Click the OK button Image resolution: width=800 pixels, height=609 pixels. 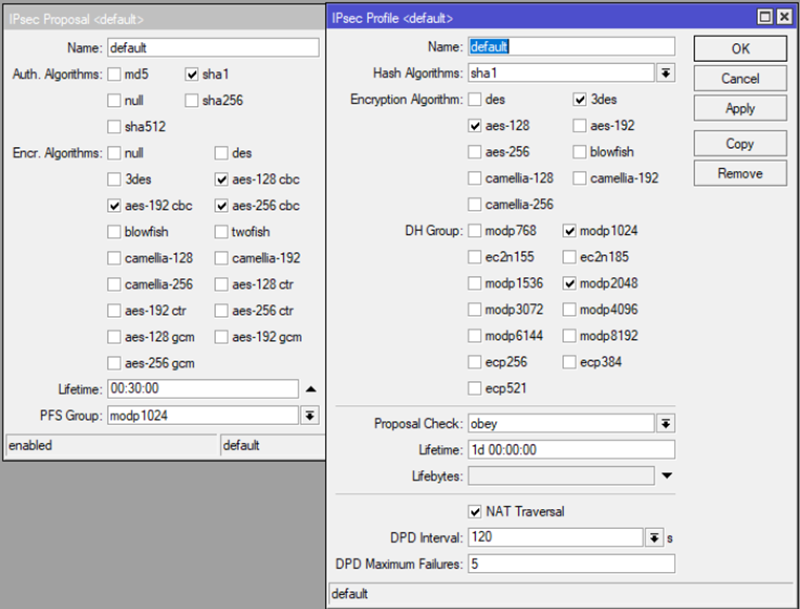pyautogui.click(x=740, y=48)
